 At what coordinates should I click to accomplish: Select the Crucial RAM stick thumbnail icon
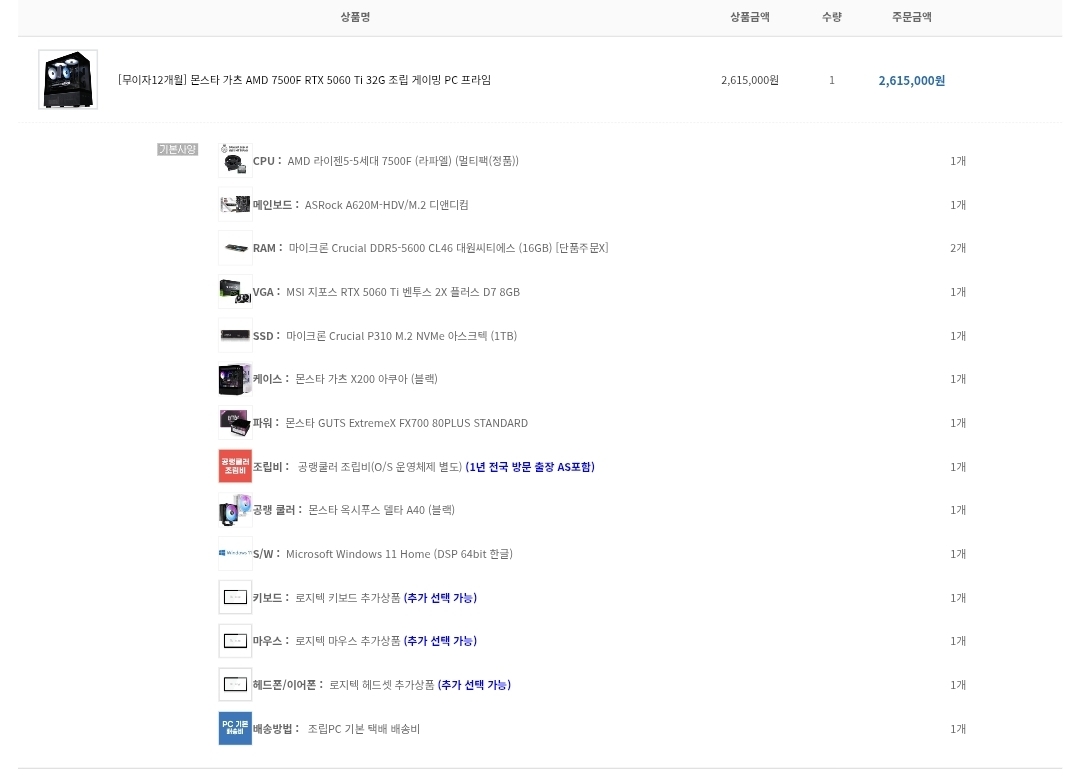pos(235,248)
